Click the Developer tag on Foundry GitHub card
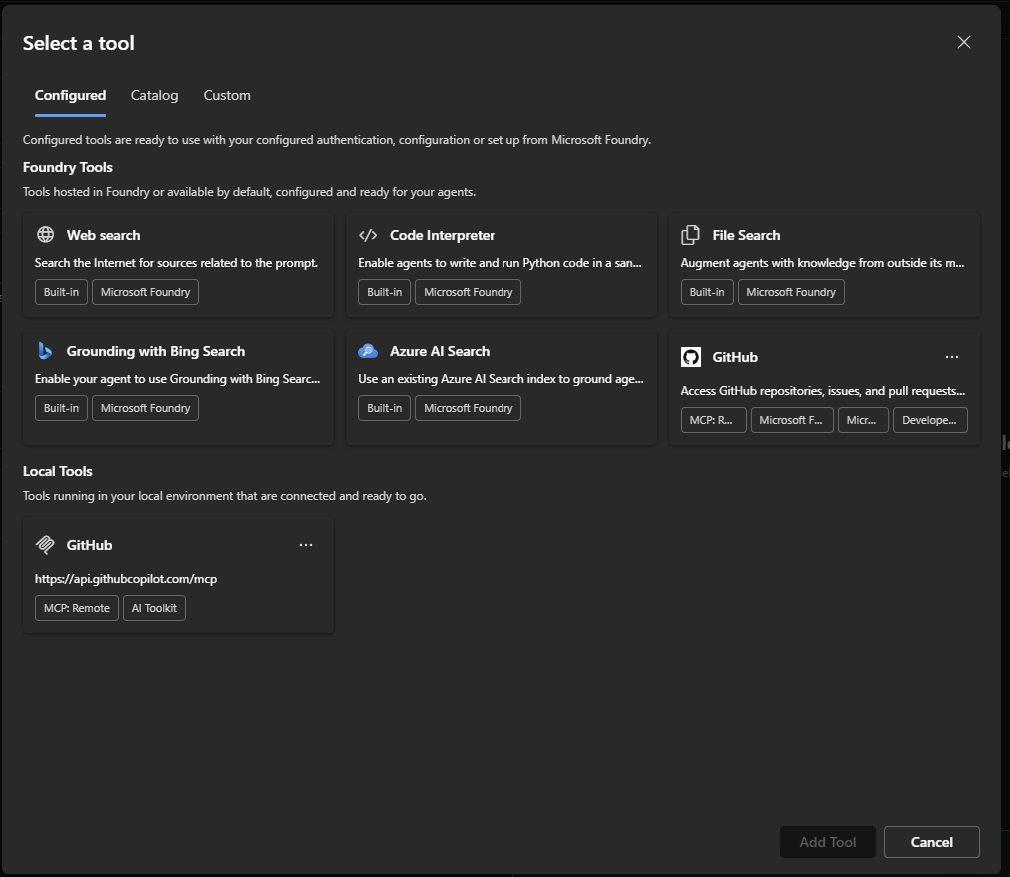1010x877 pixels. point(929,420)
